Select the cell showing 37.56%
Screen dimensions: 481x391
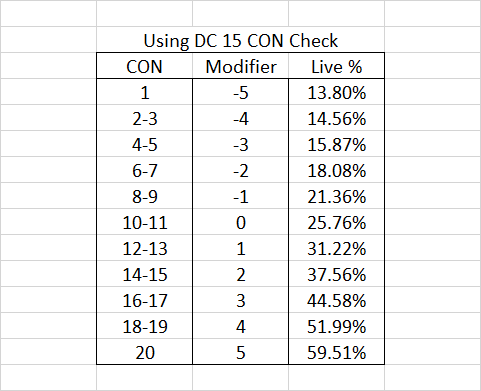click(336, 274)
